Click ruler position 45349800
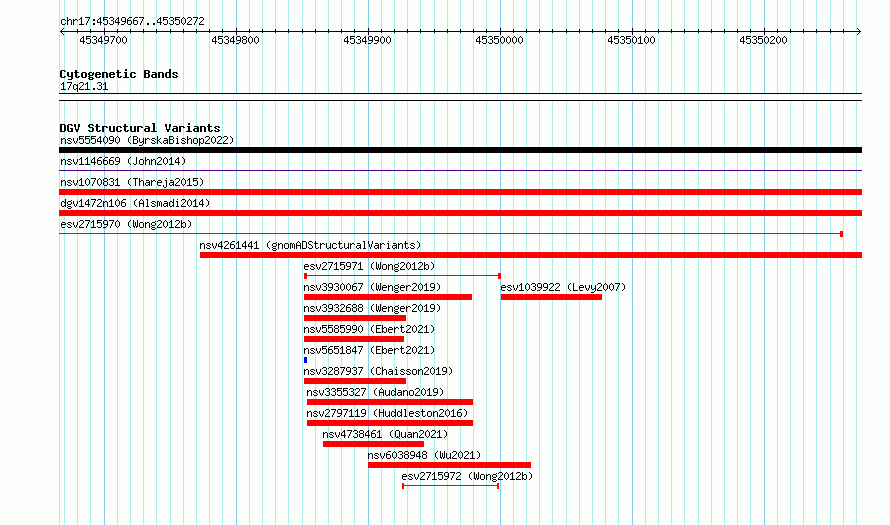This screenshot has height=525, width=890. tap(235, 40)
